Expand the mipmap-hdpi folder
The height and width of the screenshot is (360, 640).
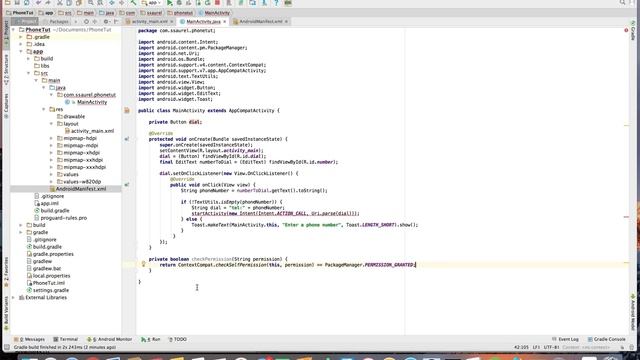51,138
